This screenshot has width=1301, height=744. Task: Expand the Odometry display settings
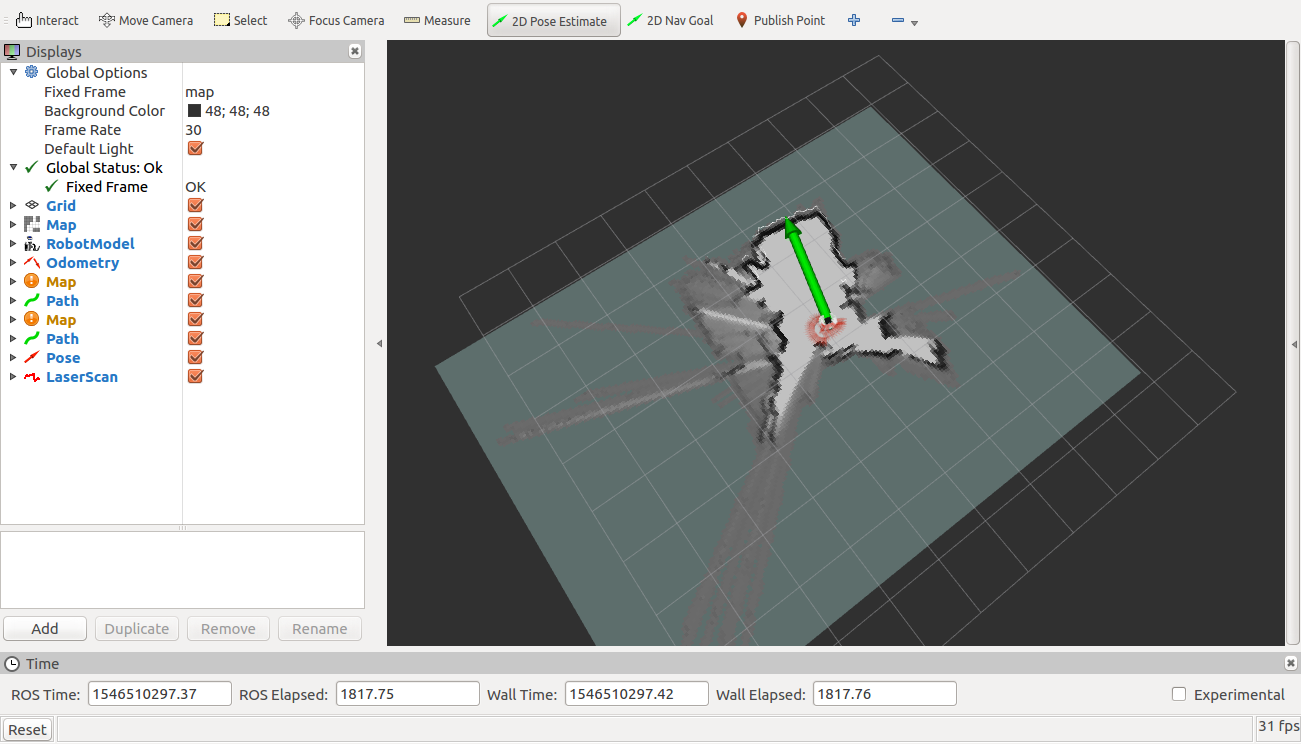(x=13, y=263)
